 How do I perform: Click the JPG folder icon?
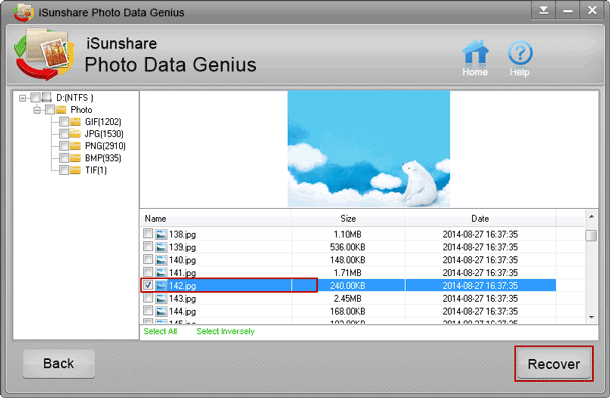point(75,134)
